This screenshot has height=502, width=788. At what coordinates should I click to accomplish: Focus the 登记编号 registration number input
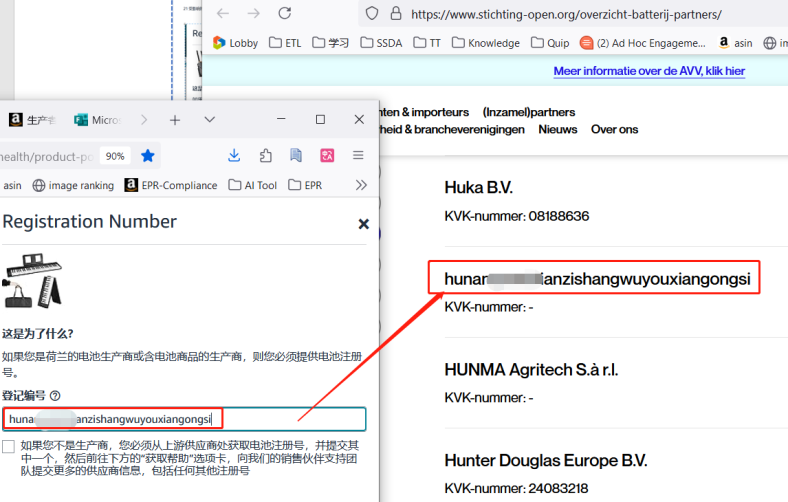point(184,419)
